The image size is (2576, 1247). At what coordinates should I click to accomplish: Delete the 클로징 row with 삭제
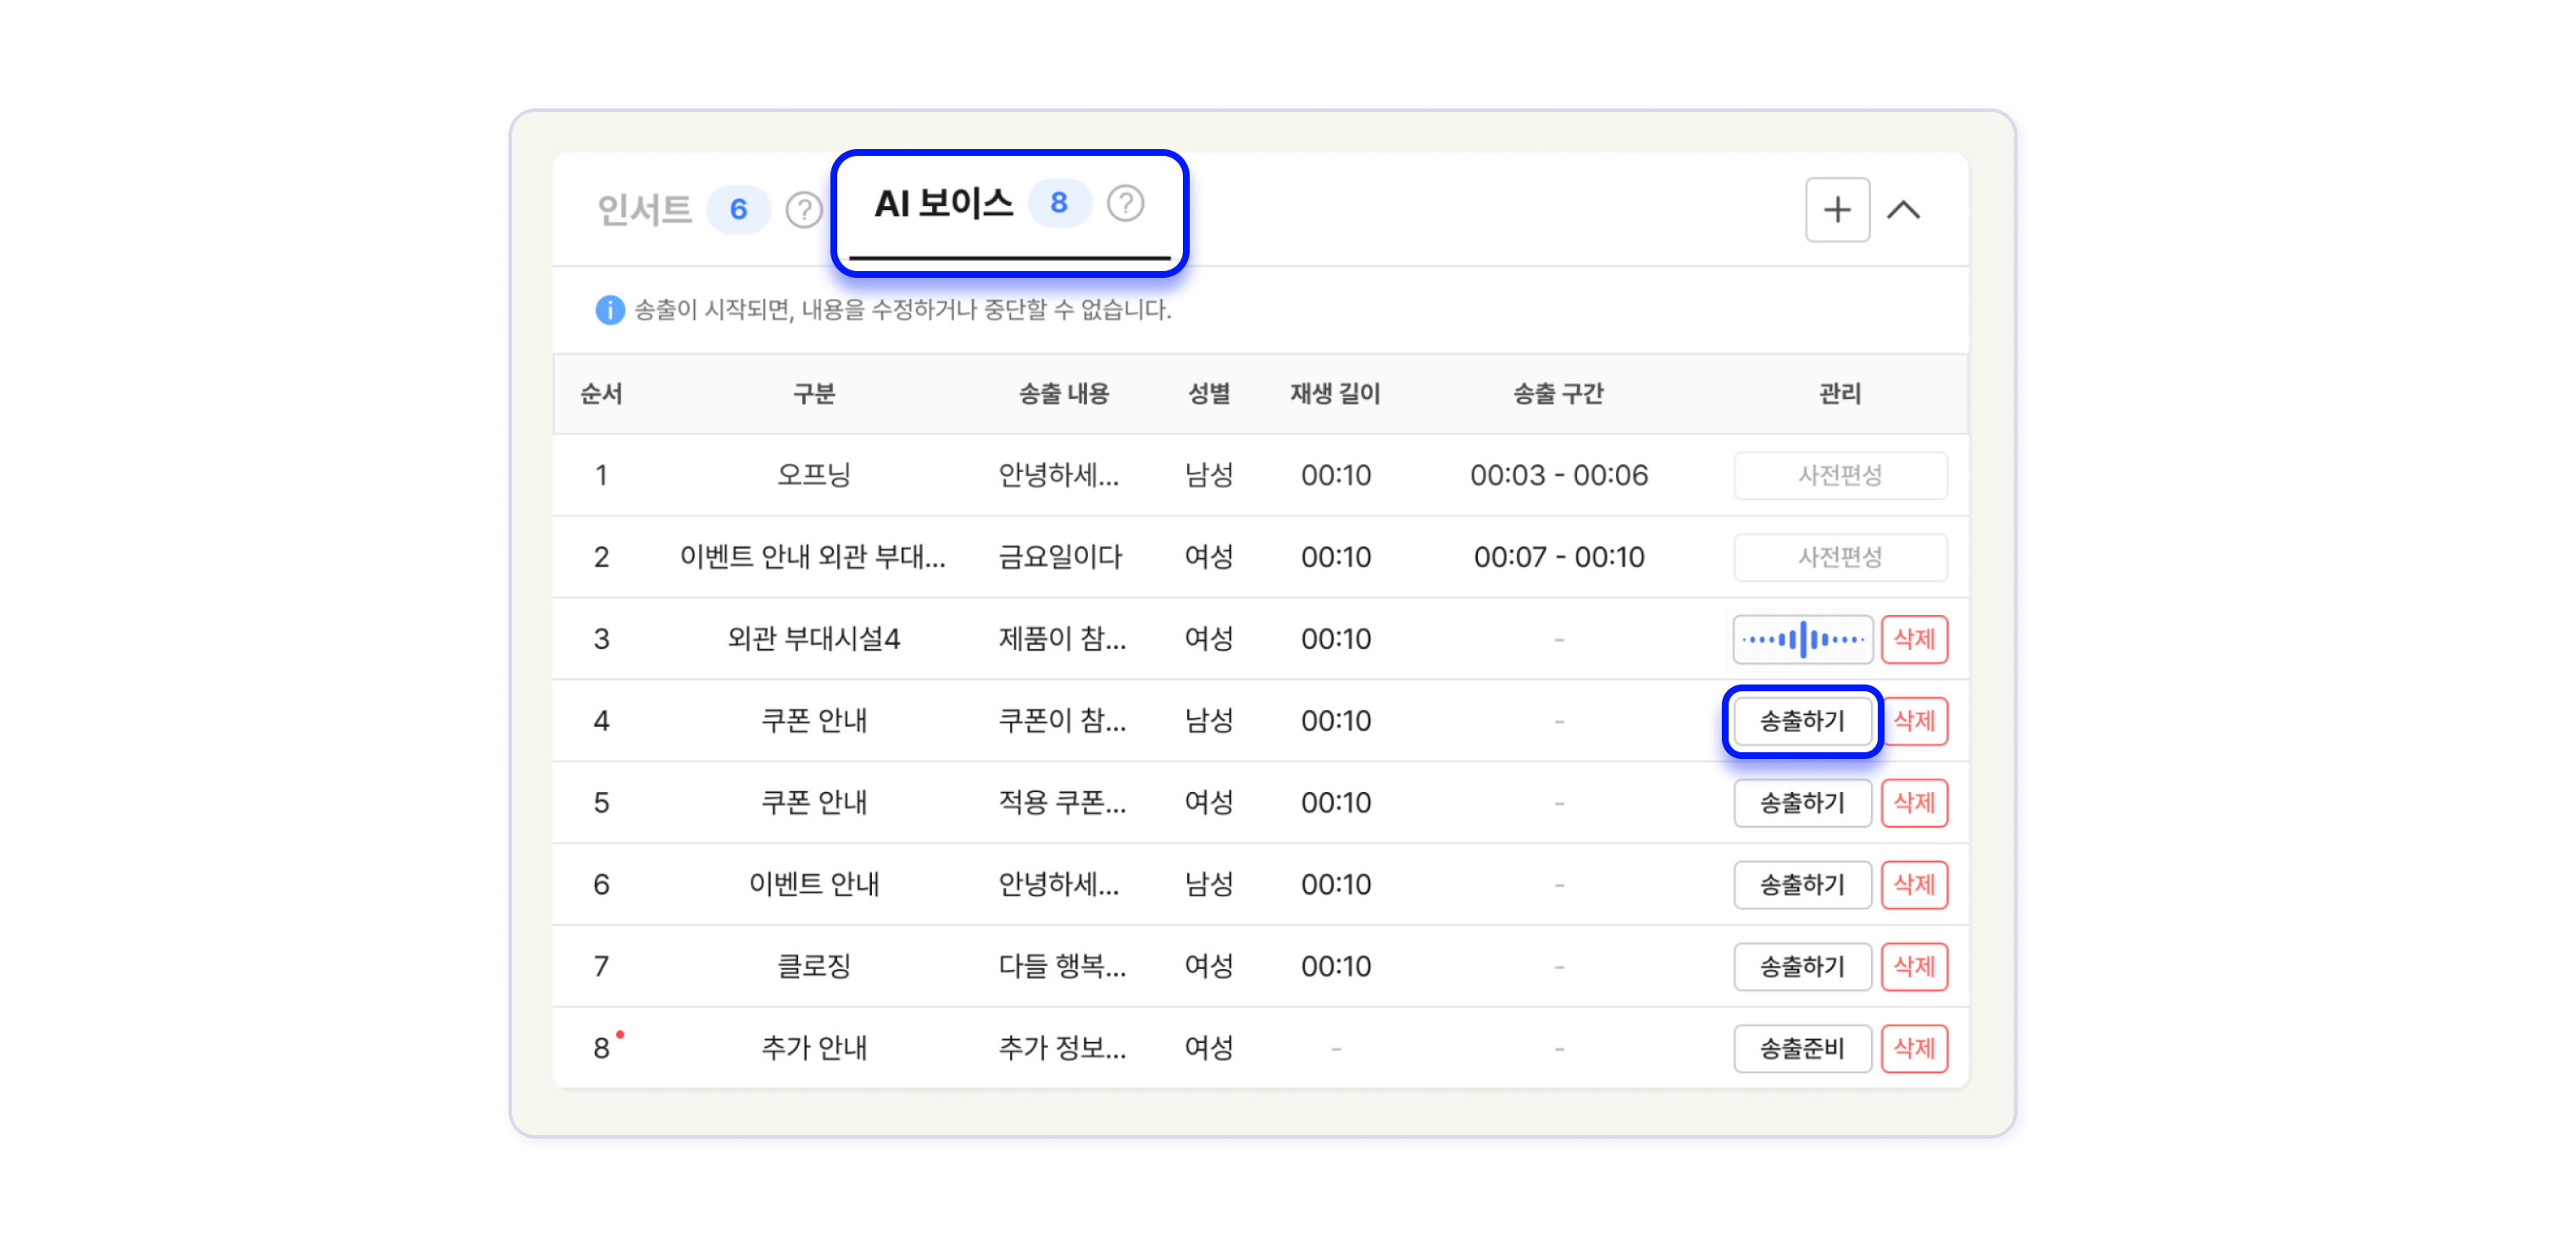1913,966
